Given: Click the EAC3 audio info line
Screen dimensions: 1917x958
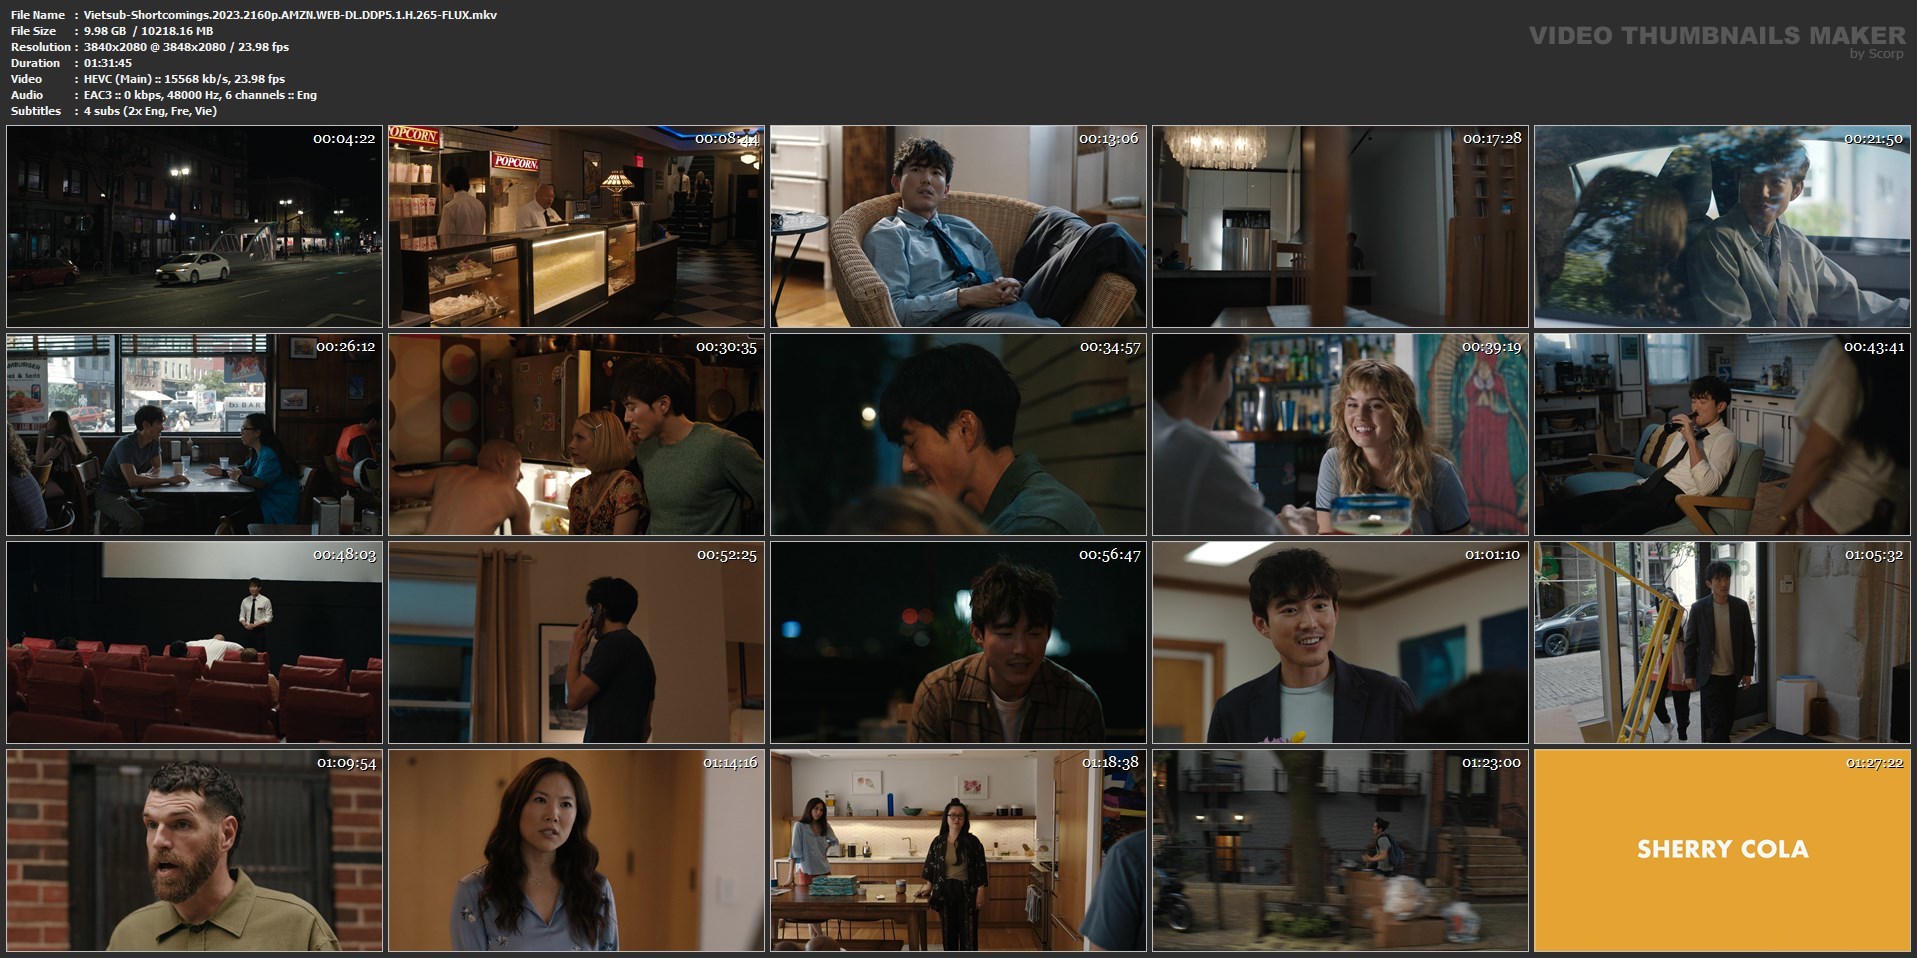Looking at the screenshot, I should tap(200, 95).
